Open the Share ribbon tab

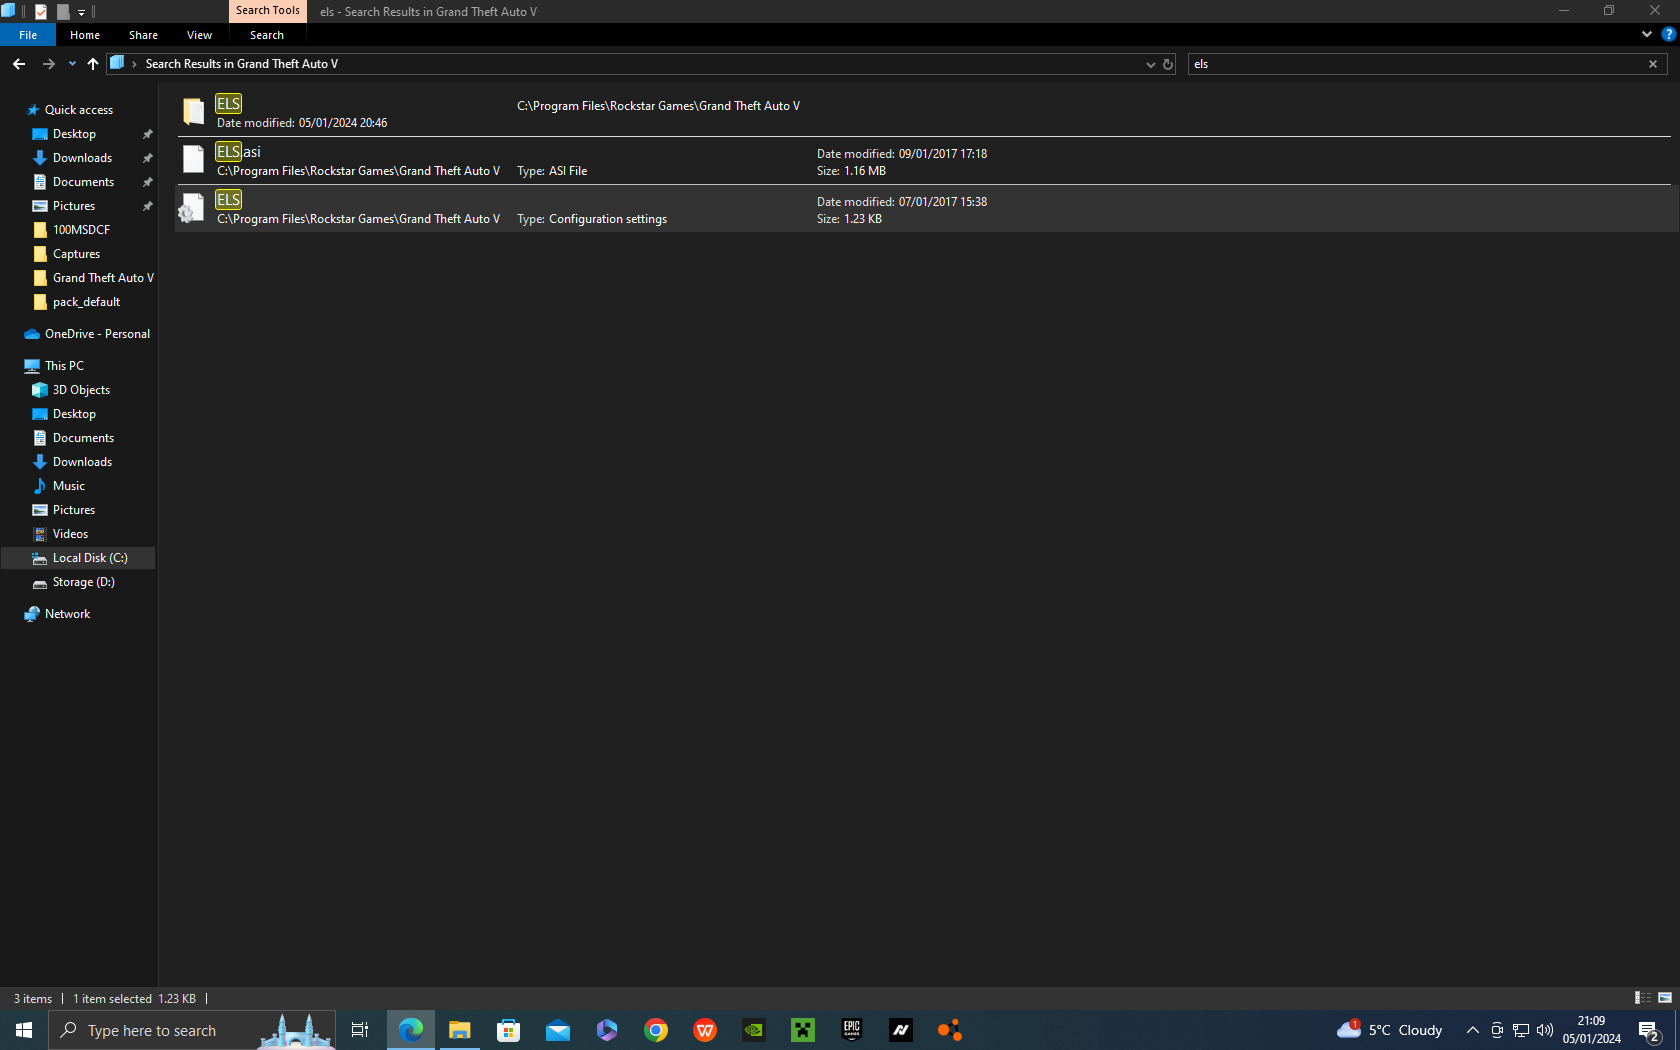(x=143, y=35)
